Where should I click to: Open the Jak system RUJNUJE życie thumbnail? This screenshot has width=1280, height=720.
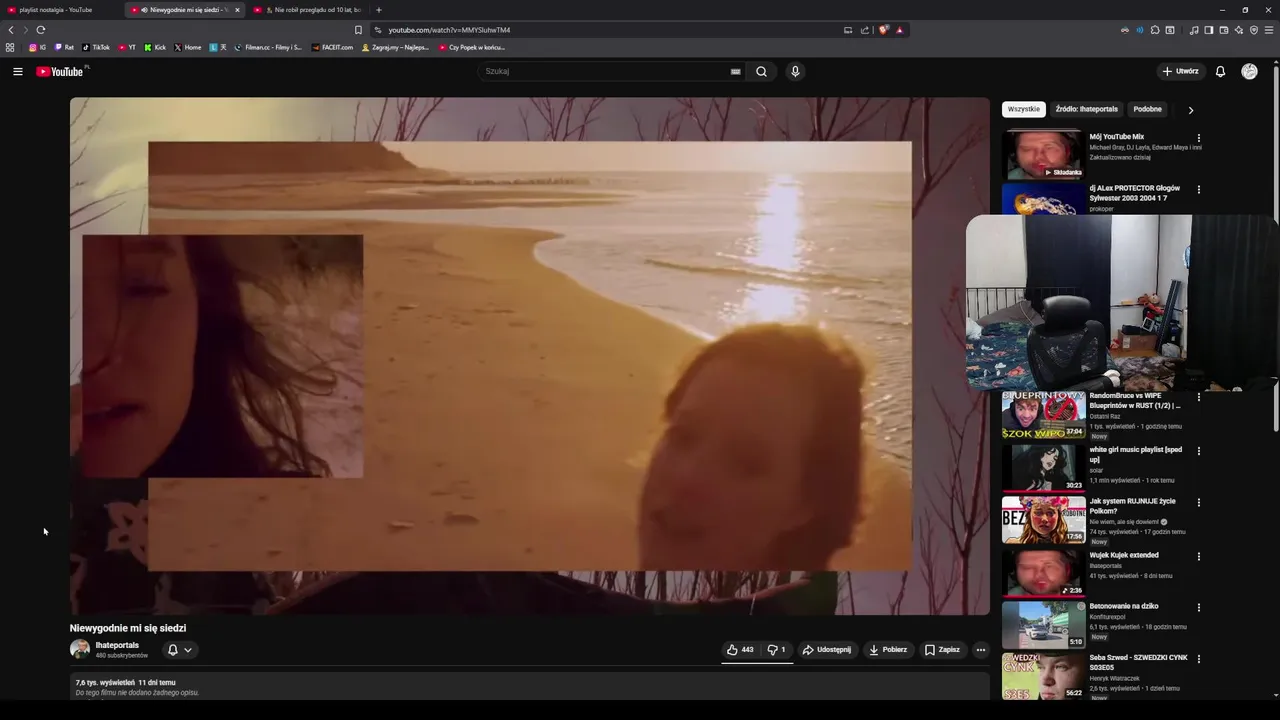pos(1044,519)
